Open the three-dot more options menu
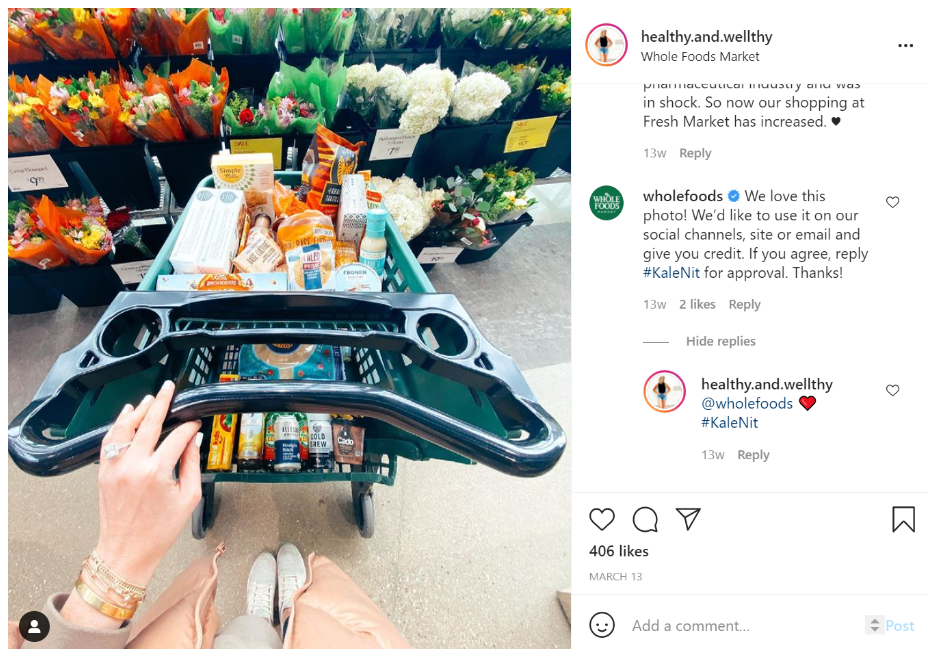 pyautogui.click(x=905, y=45)
